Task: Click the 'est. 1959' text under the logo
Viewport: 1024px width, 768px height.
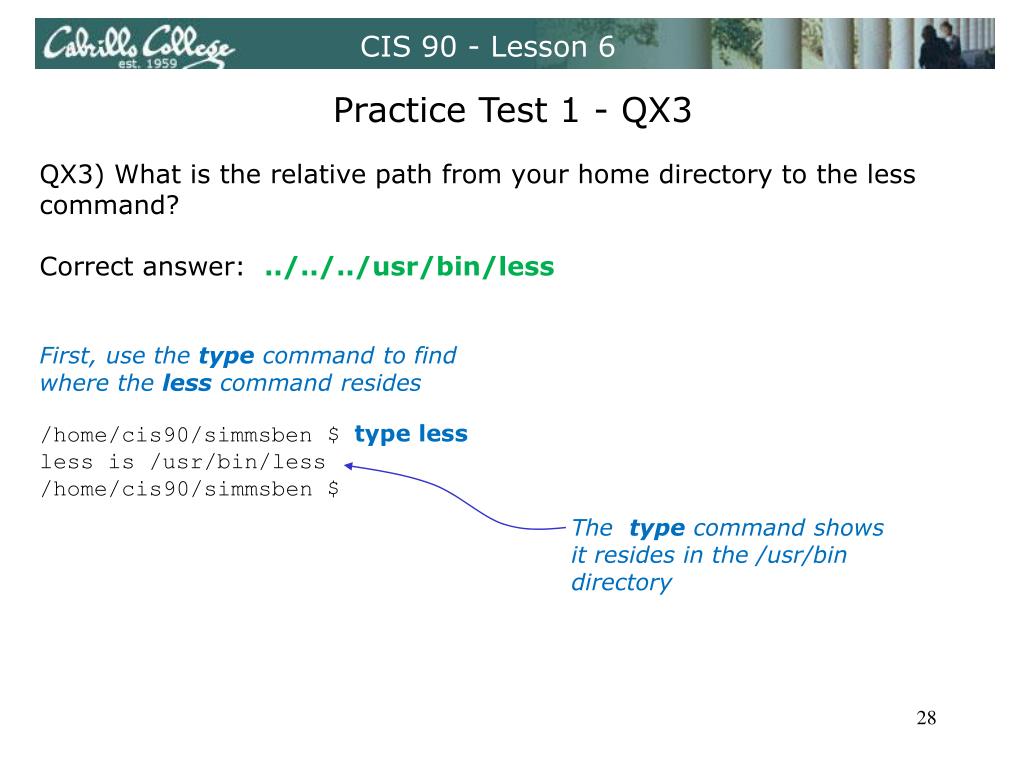Action: click(148, 63)
